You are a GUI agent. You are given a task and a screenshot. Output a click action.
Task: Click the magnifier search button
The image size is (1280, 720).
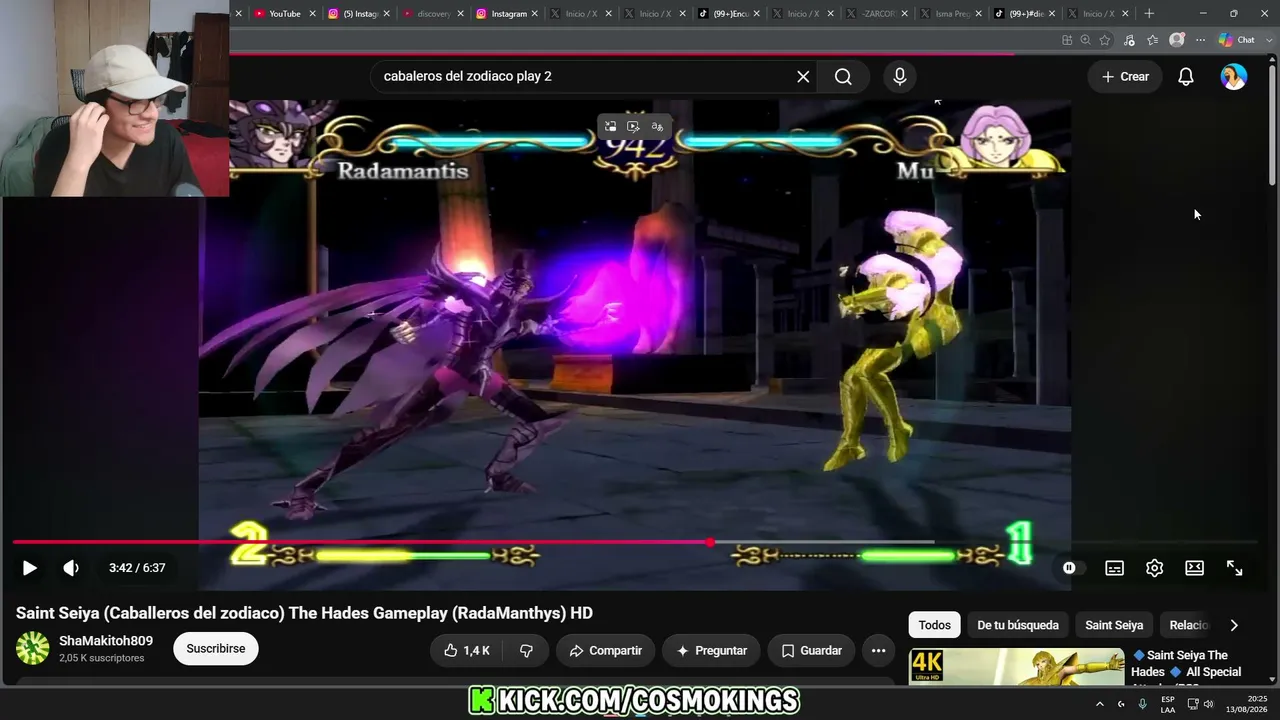843,76
